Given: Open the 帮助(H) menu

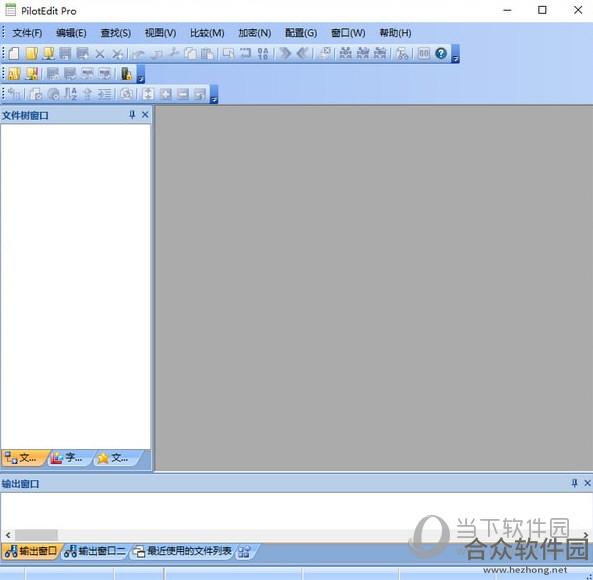Looking at the screenshot, I should click(x=395, y=33).
